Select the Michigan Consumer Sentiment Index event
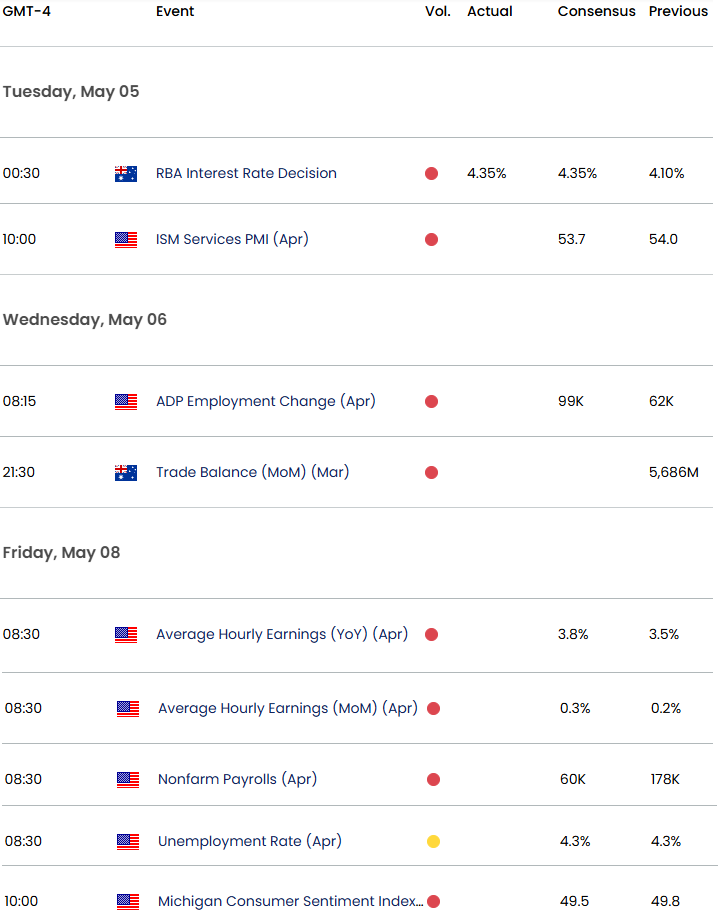Screen dimensions: 718x911 (290, 902)
